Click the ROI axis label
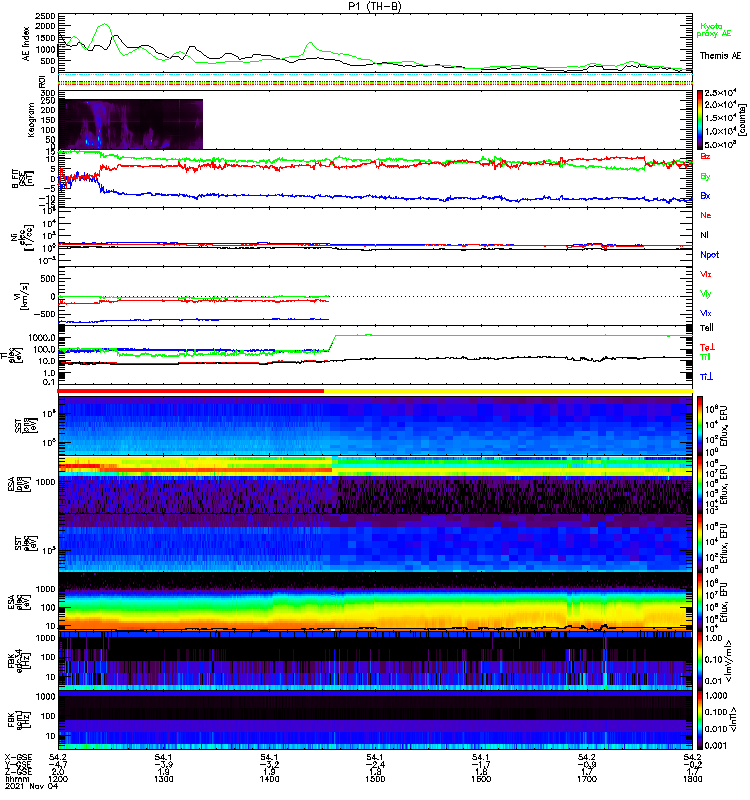750x800 pixels. pos(42,80)
